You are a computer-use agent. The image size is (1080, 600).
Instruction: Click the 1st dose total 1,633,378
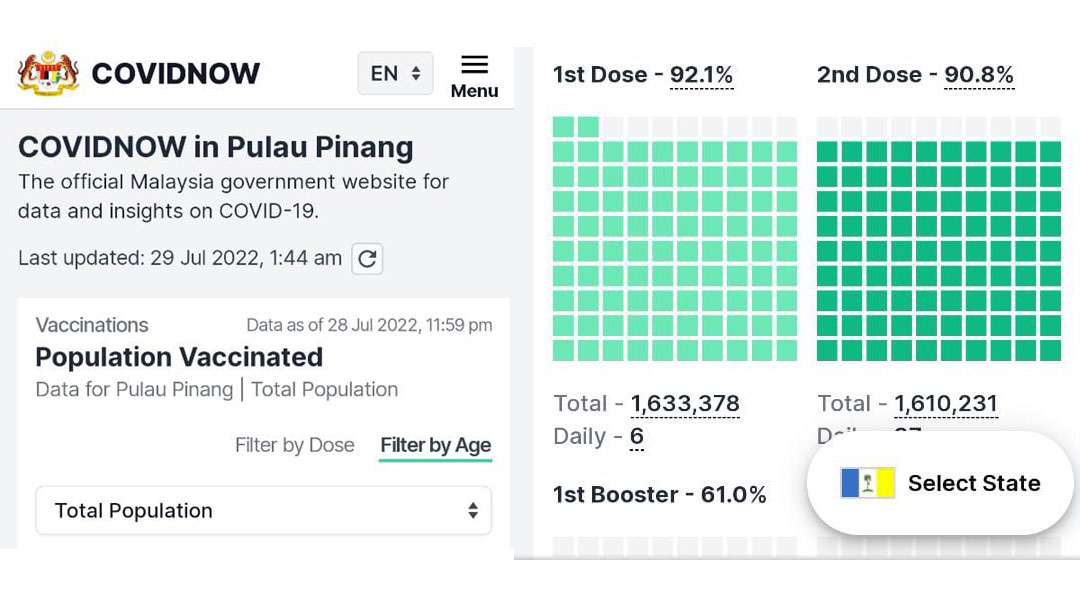(x=685, y=403)
